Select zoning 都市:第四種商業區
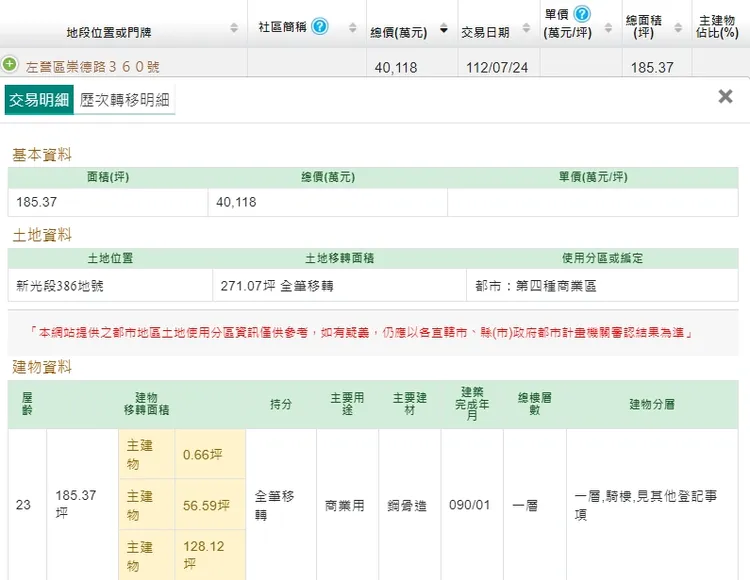 536,286
